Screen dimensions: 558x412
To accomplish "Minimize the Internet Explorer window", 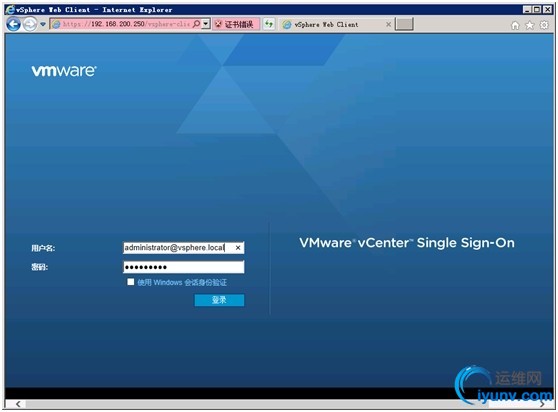I will pyautogui.click(x=527, y=10).
